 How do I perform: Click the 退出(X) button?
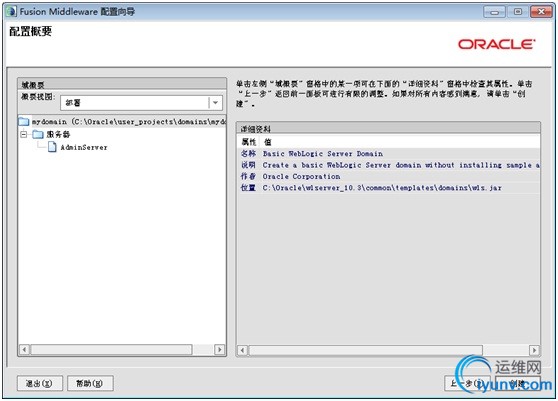(40, 383)
